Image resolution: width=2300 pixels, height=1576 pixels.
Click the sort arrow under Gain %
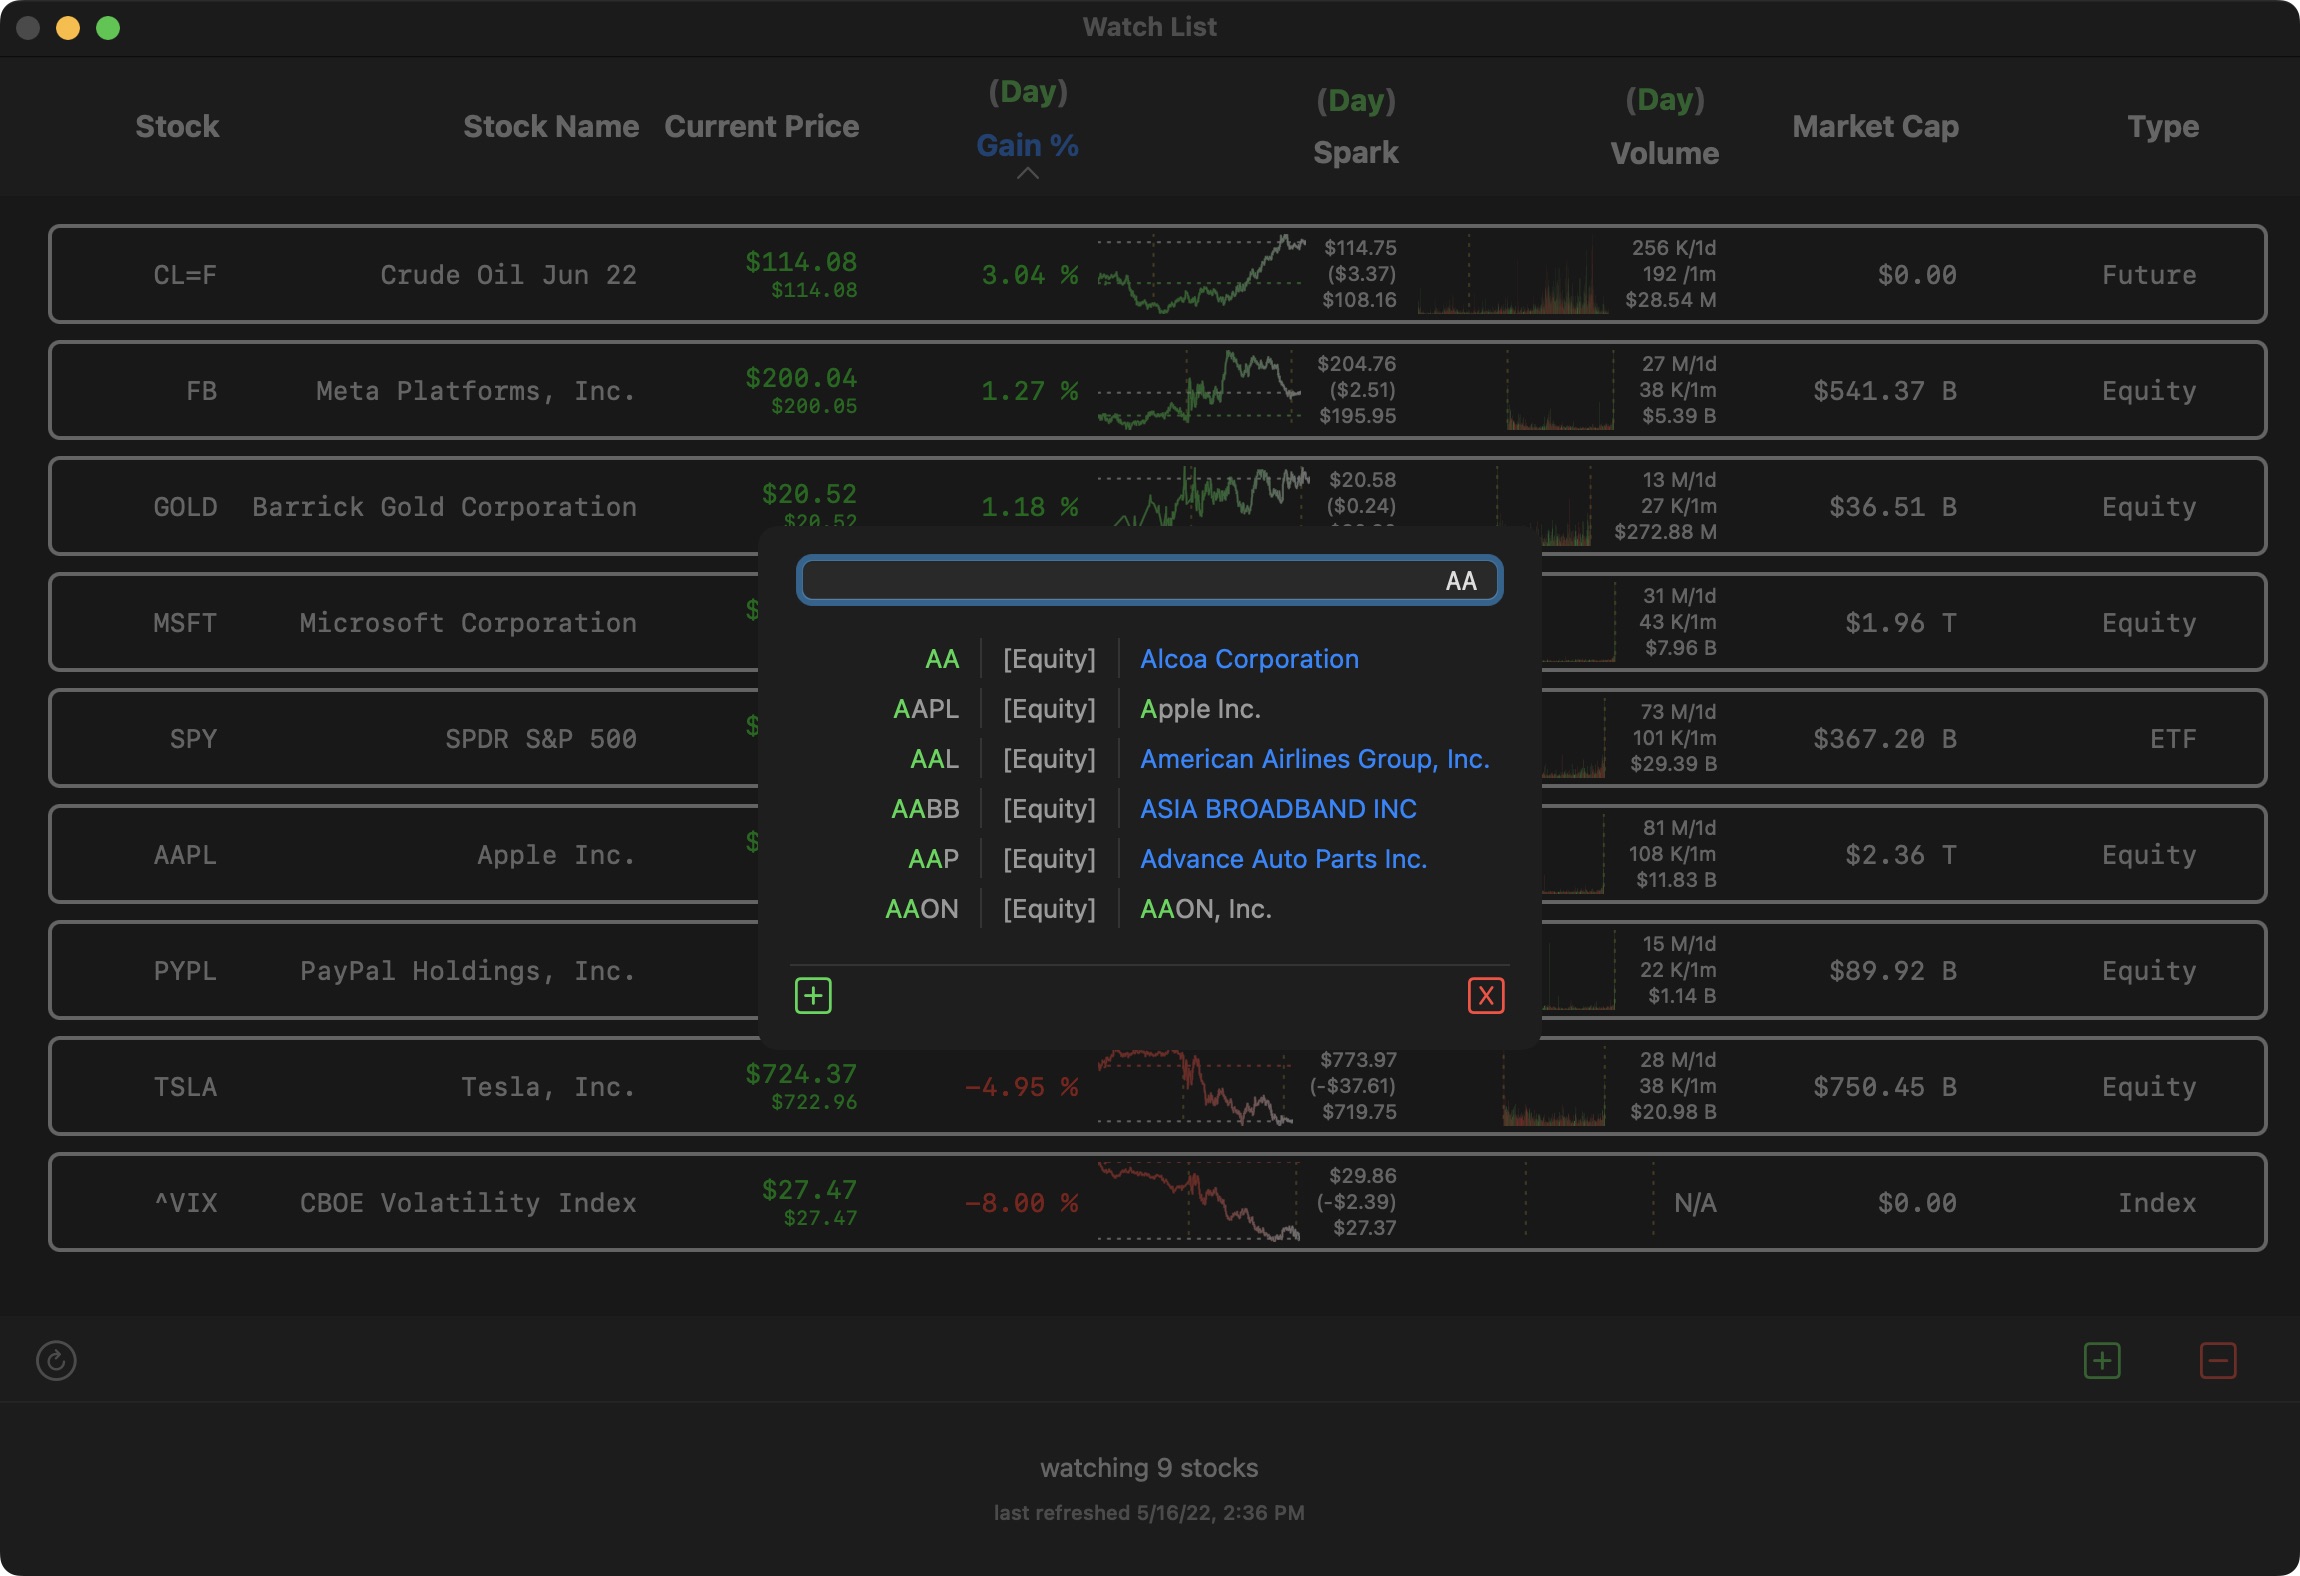[x=1027, y=173]
